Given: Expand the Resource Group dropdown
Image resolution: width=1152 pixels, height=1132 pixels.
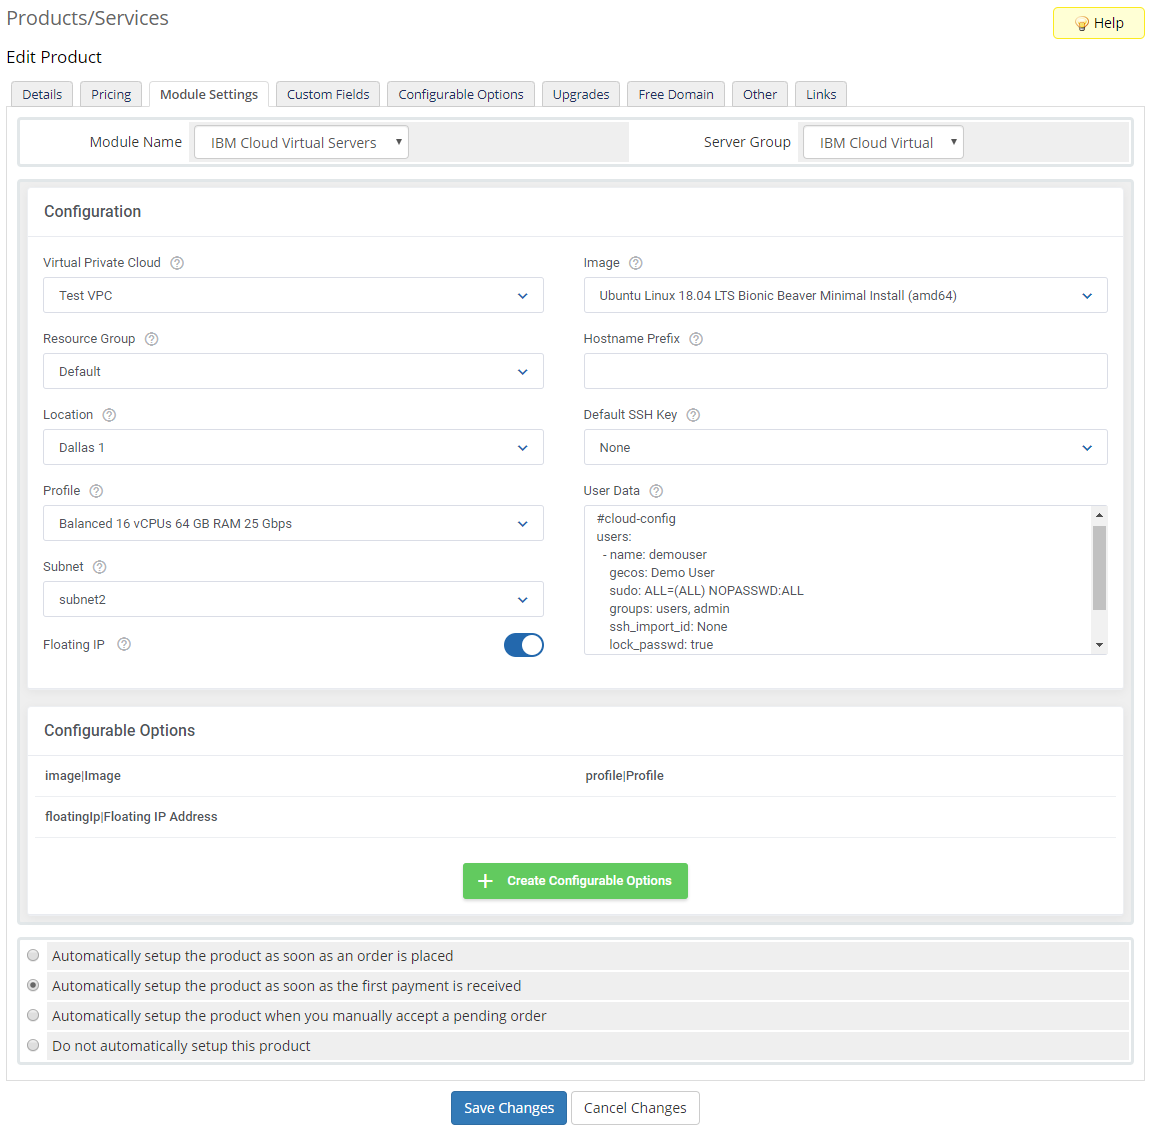Looking at the screenshot, I should (293, 372).
